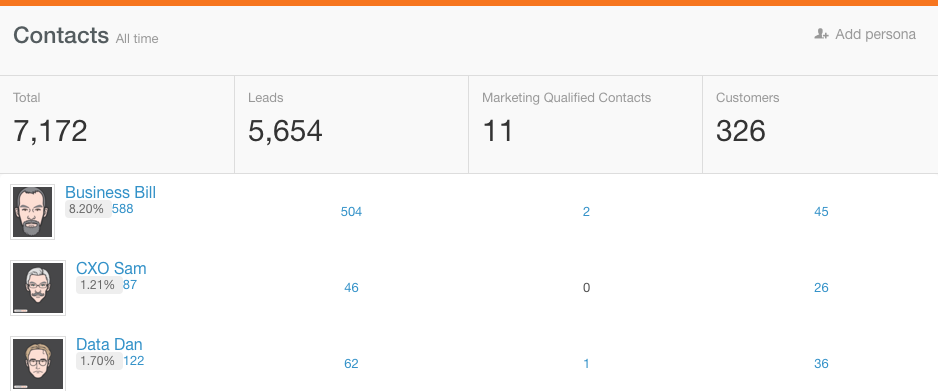Screen dimensions: 938x391
Task: View Business Bill's 588 total contacts
Action: click(123, 209)
